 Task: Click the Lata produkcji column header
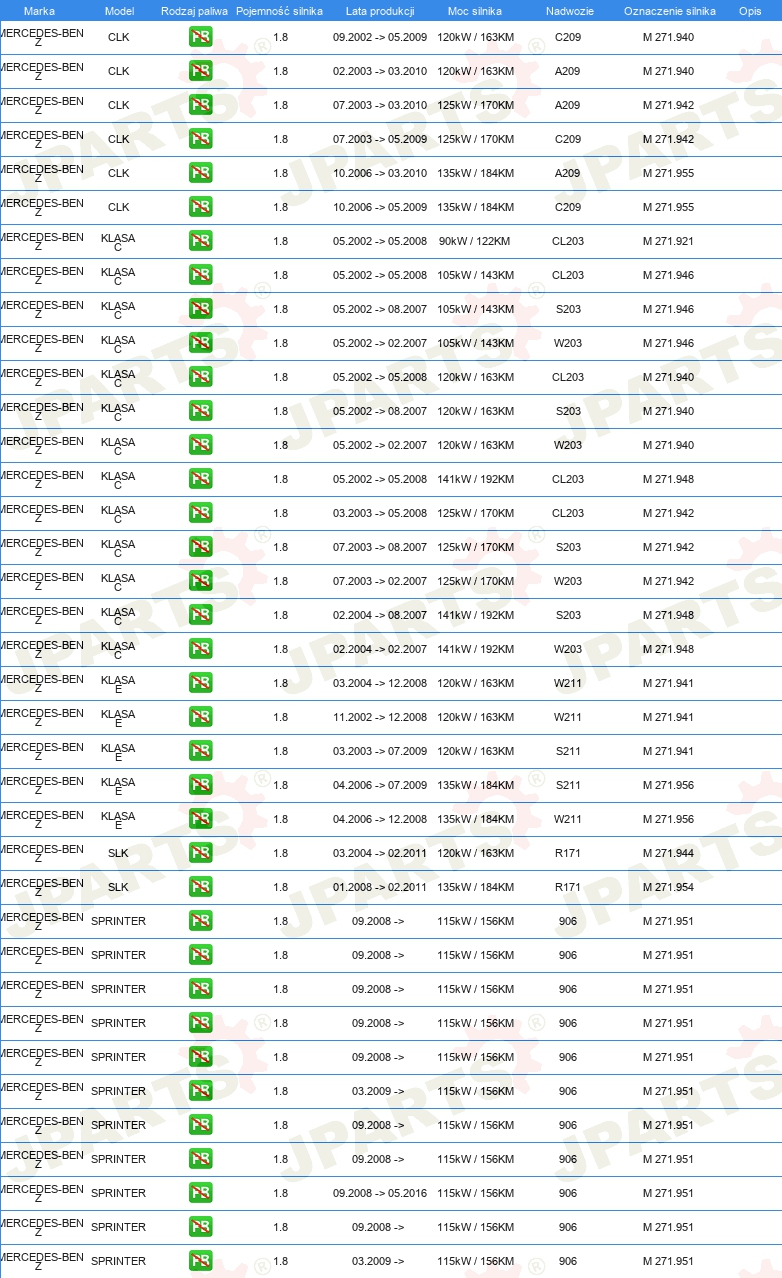(x=380, y=11)
